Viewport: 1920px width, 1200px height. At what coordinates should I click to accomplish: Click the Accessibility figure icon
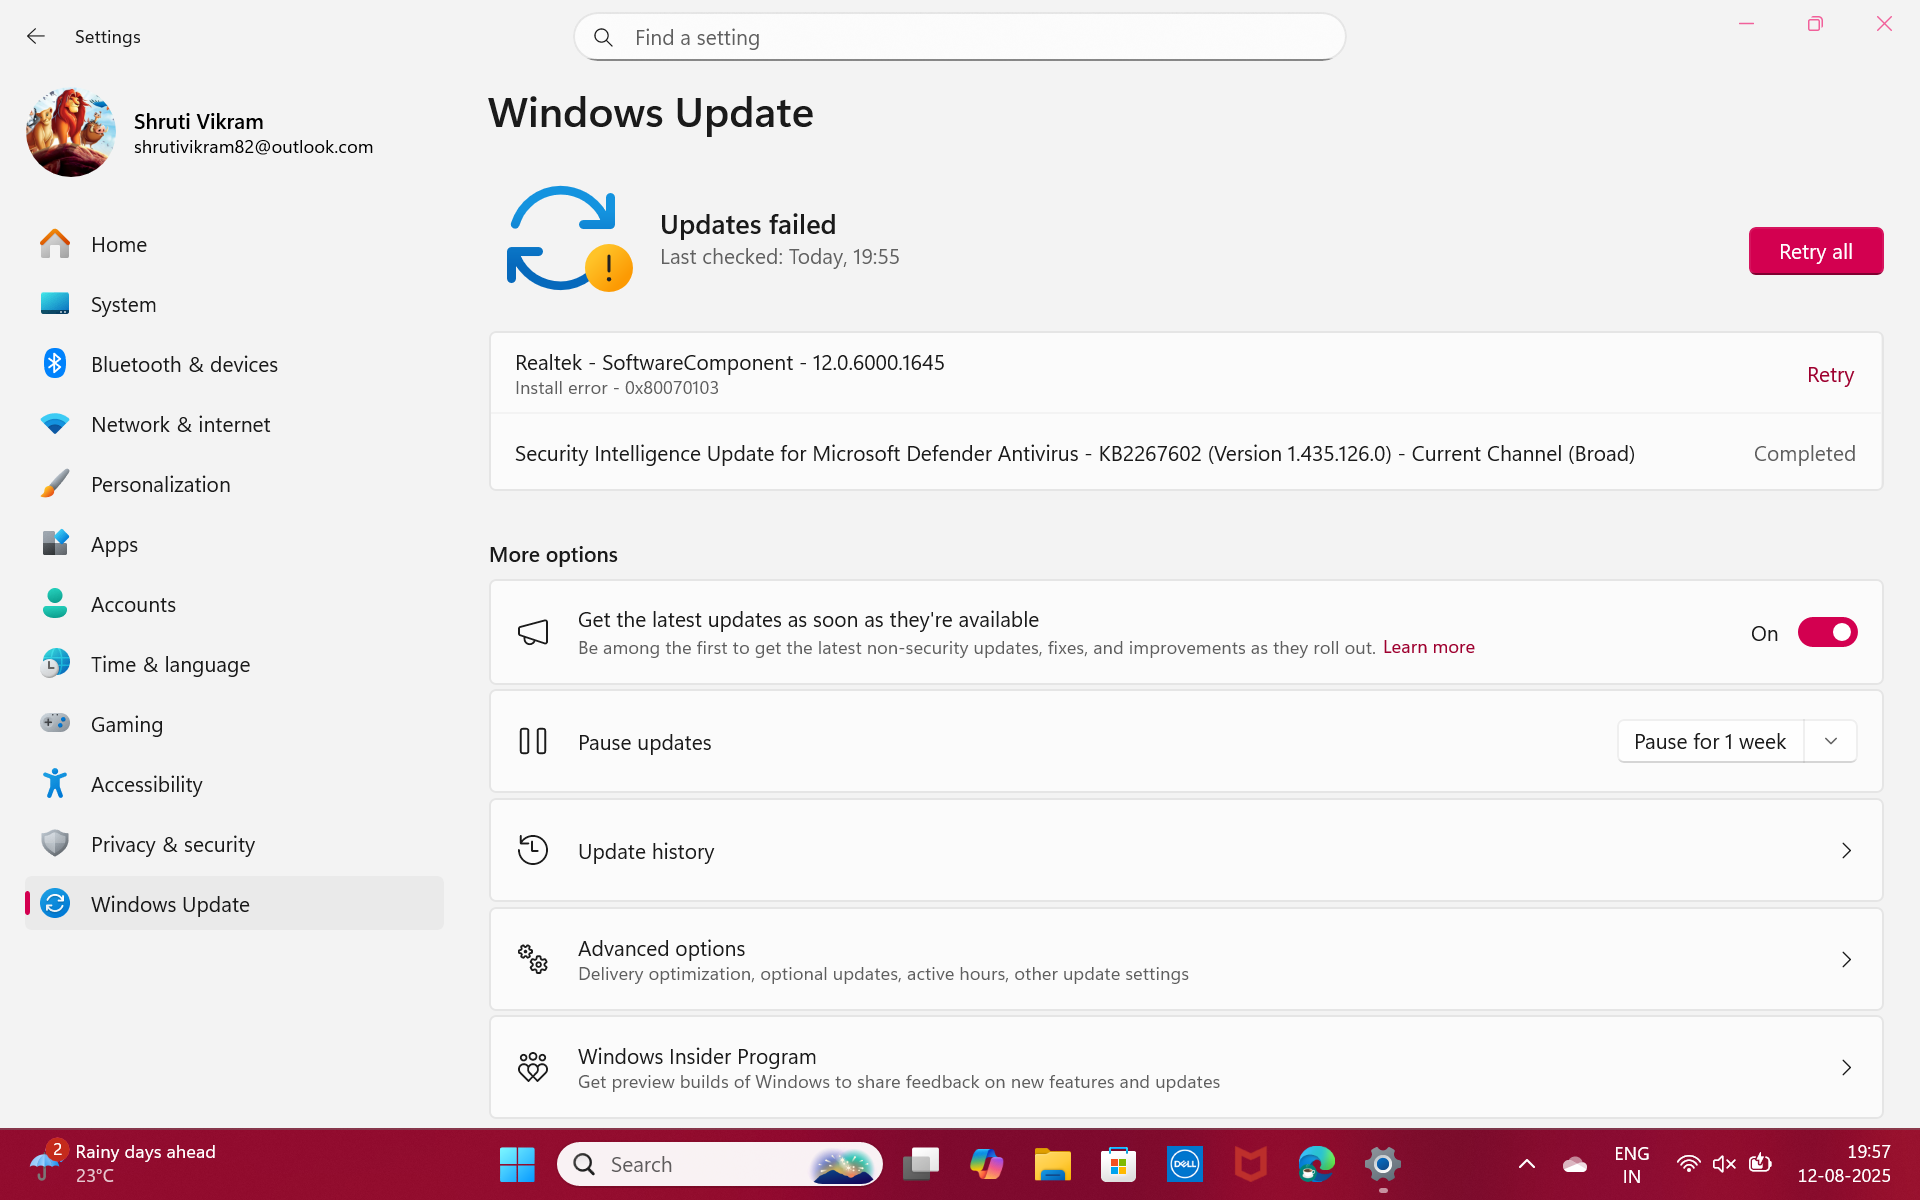pos(55,783)
